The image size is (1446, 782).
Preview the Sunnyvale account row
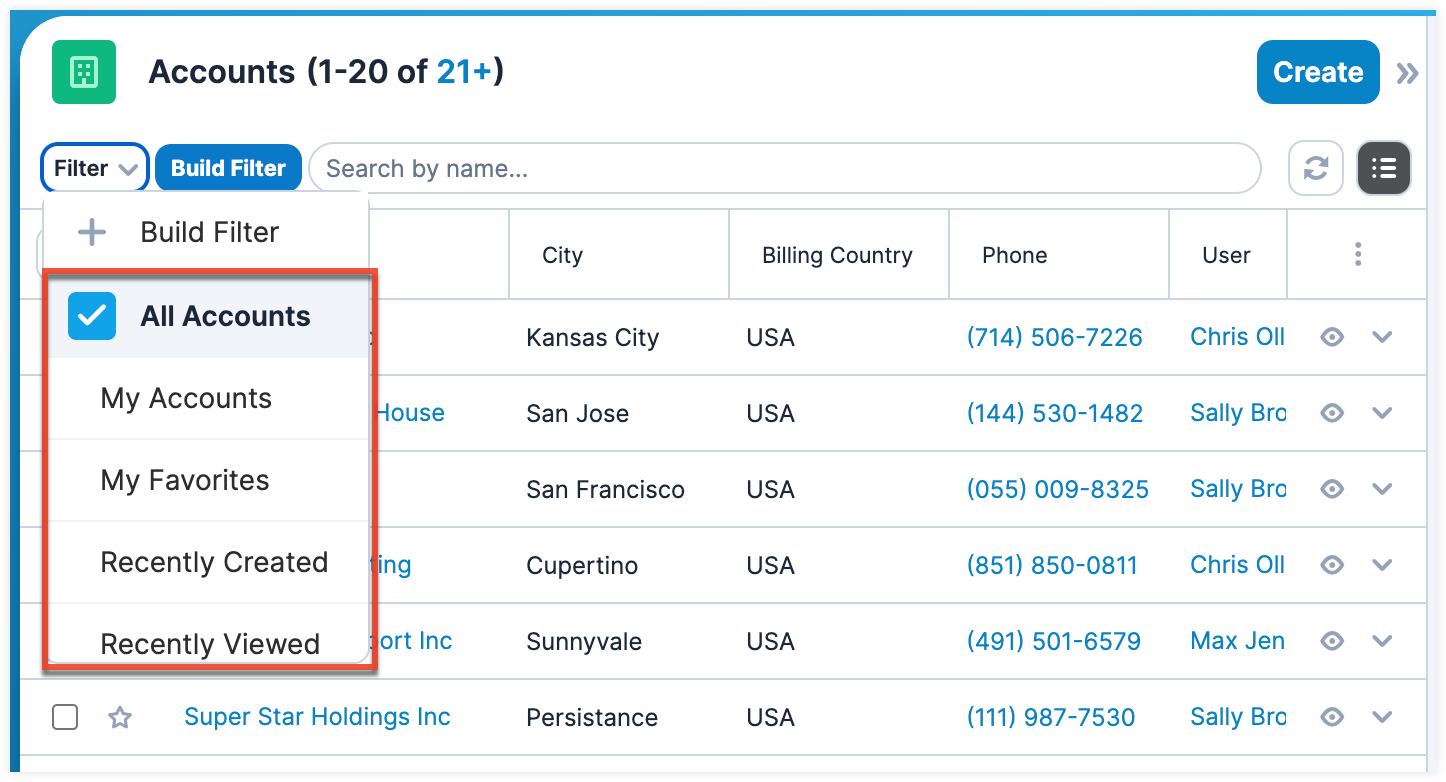[1332, 641]
